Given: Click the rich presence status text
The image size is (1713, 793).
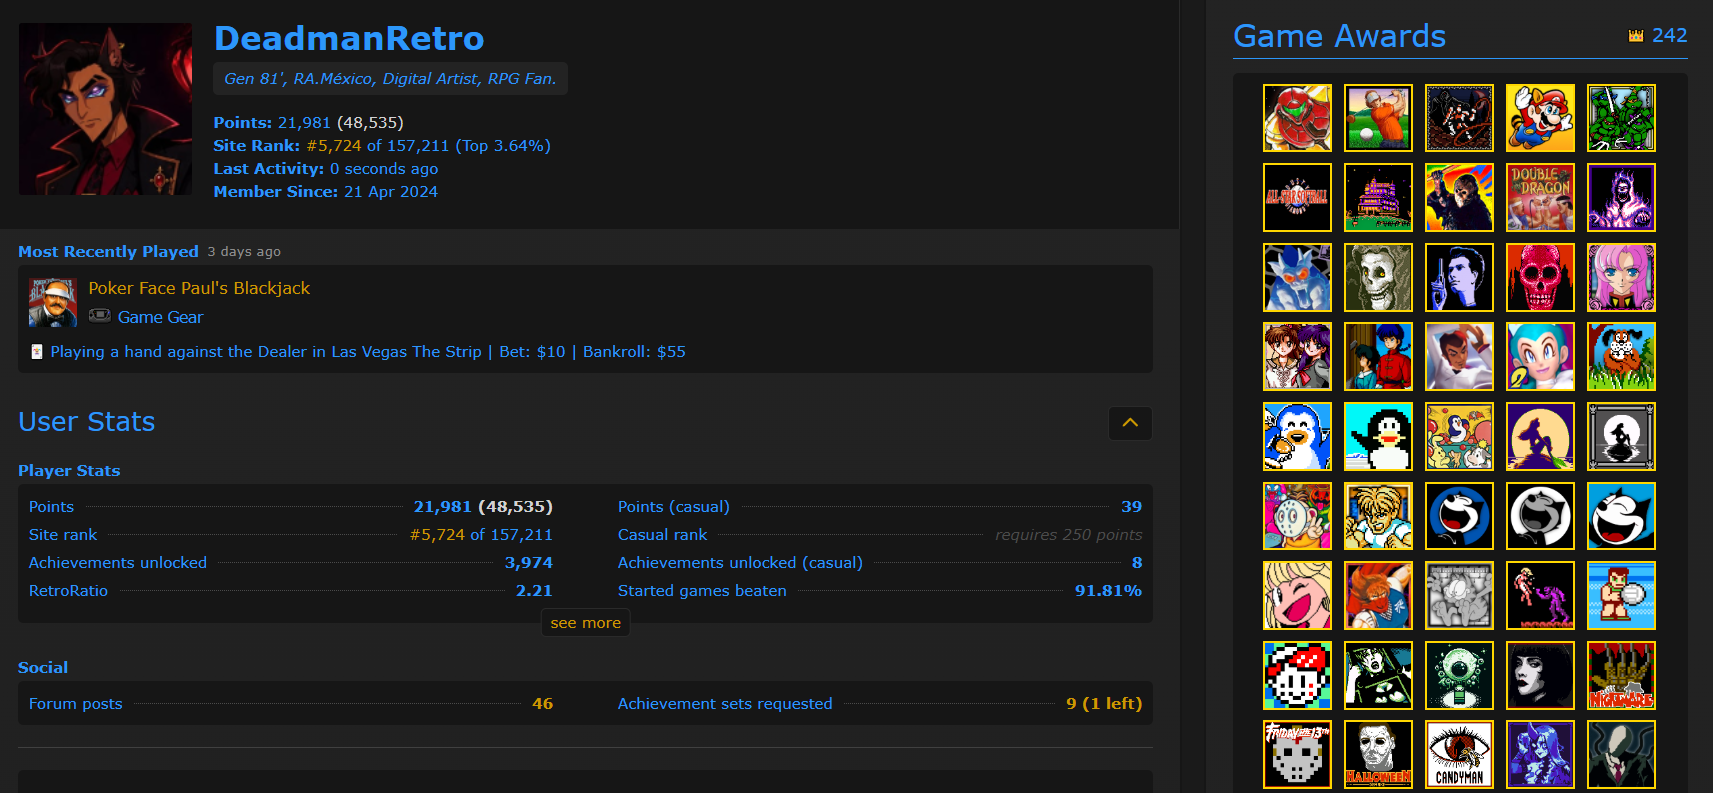Looking at the screenshot, I should [368, 352].
